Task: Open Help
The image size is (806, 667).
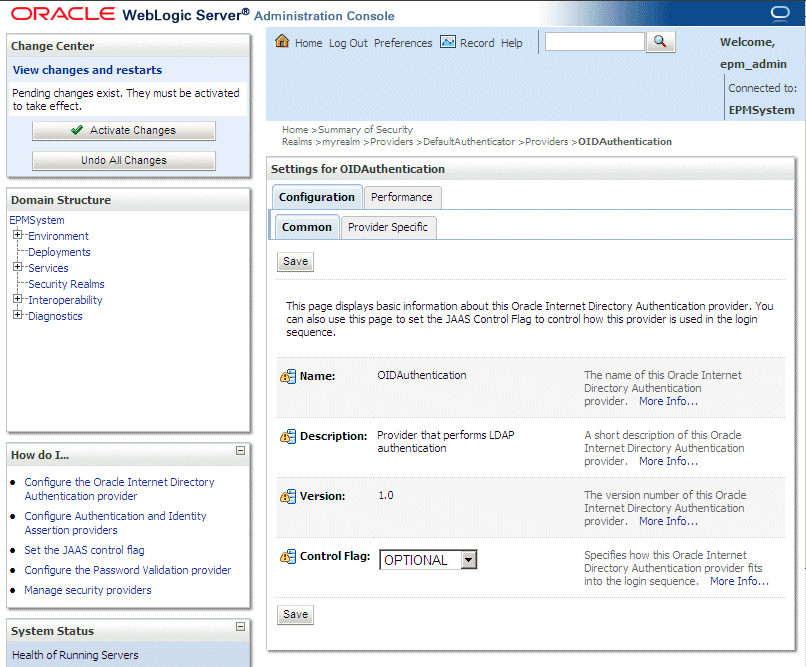Action: point(511,43)
